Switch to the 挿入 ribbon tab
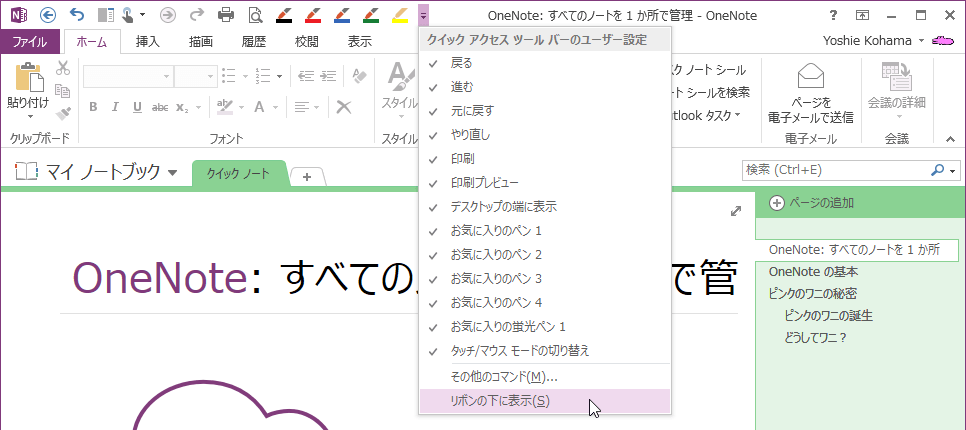Screen dimensions: 966x430 pyautogui.click(x=148, y=42)
